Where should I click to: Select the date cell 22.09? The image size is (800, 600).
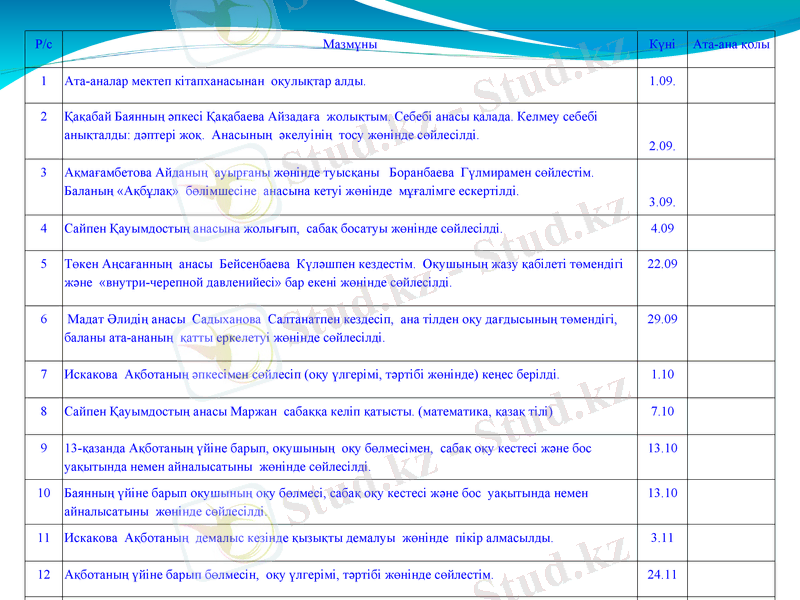click(x=661, y=265)
